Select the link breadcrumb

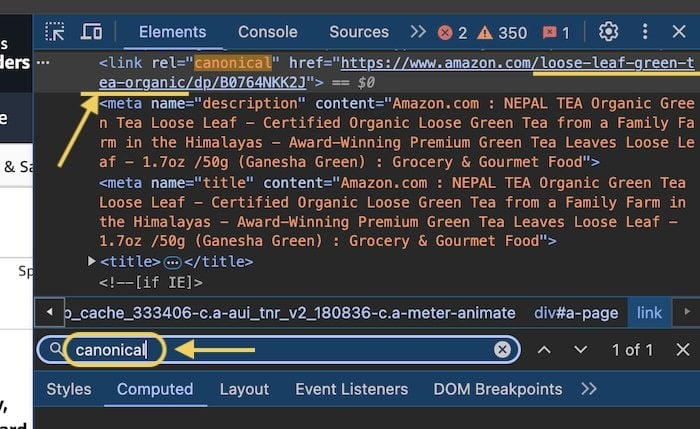649,312
